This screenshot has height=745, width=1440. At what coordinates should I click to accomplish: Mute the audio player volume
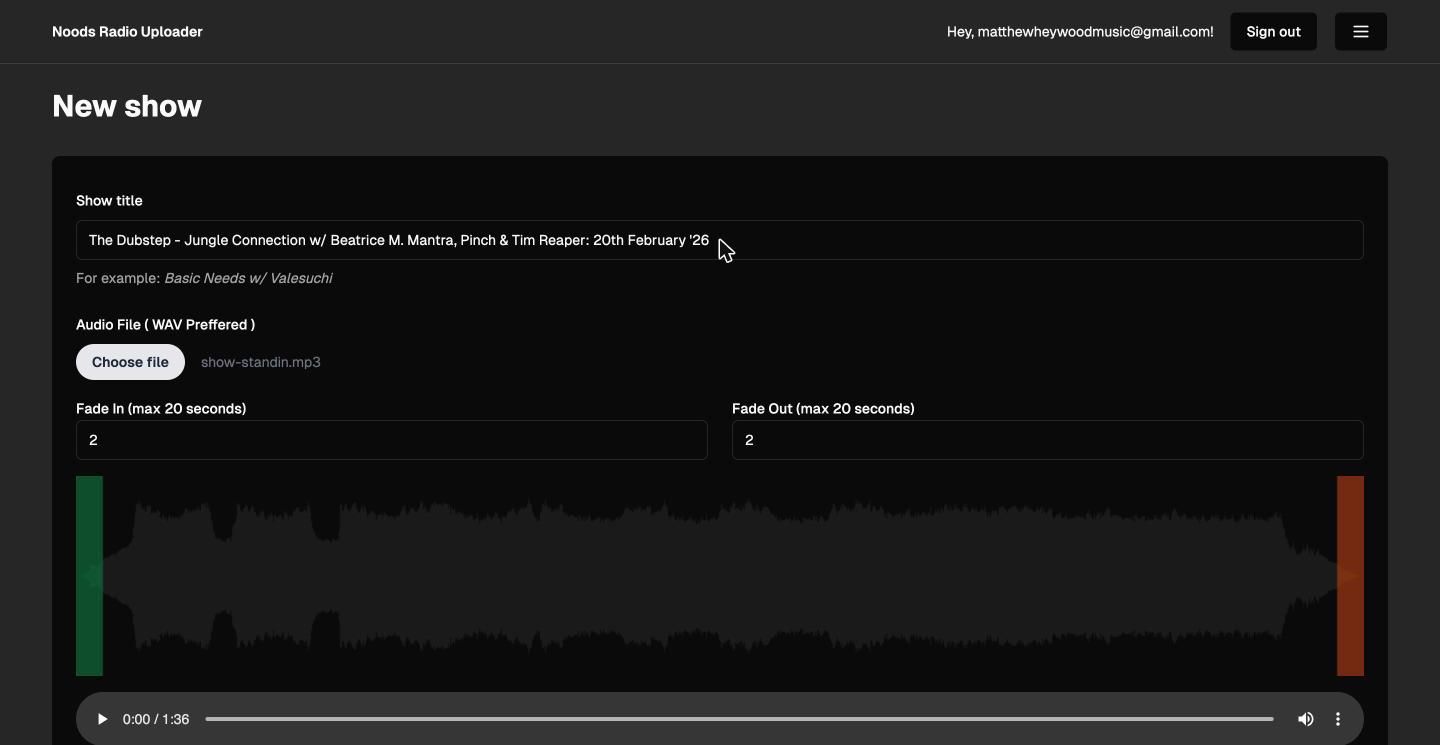point(1305,719)
